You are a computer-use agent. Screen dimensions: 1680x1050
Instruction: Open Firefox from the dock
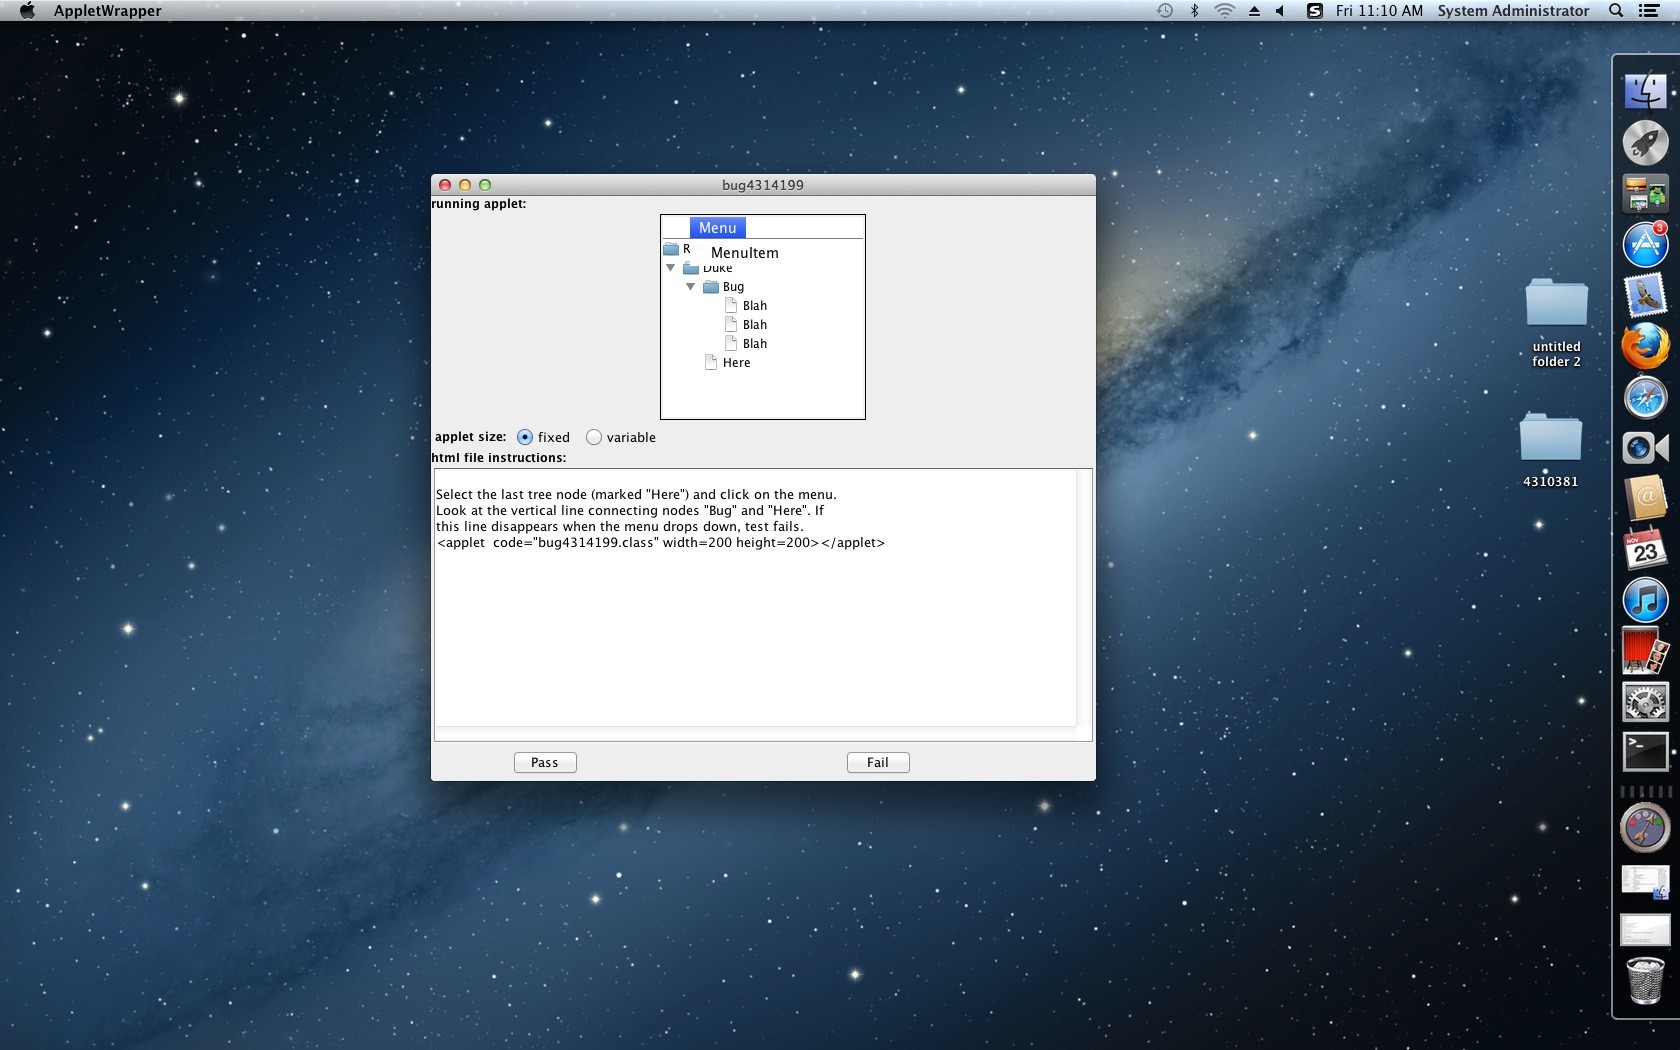pyautogui.click(x=1645, y=346)
